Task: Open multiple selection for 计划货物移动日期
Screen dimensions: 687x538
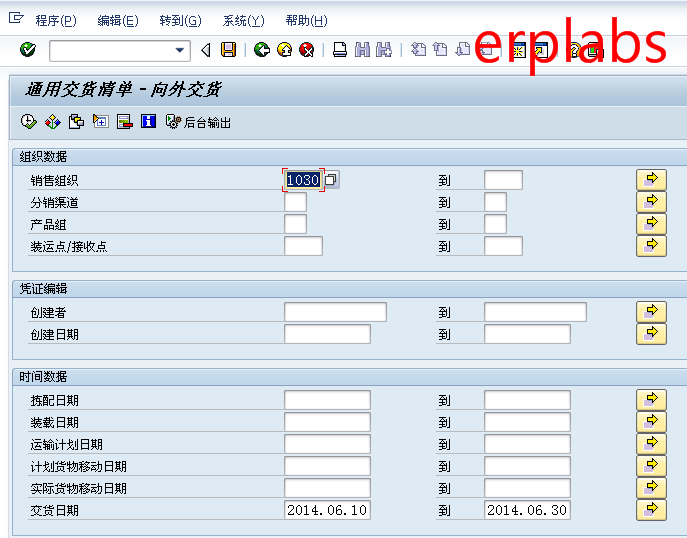Action: tap(651, 466)
